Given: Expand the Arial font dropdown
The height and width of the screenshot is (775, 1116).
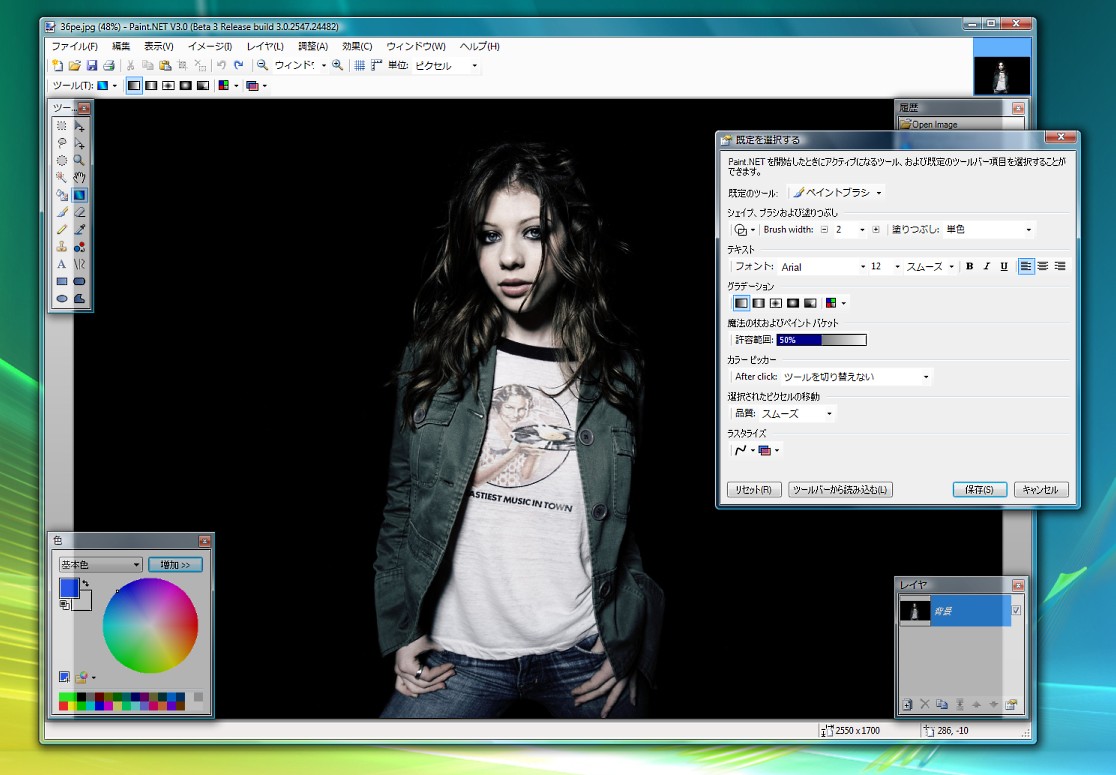Looking at the screenshot, I should (x=822, y=267).
